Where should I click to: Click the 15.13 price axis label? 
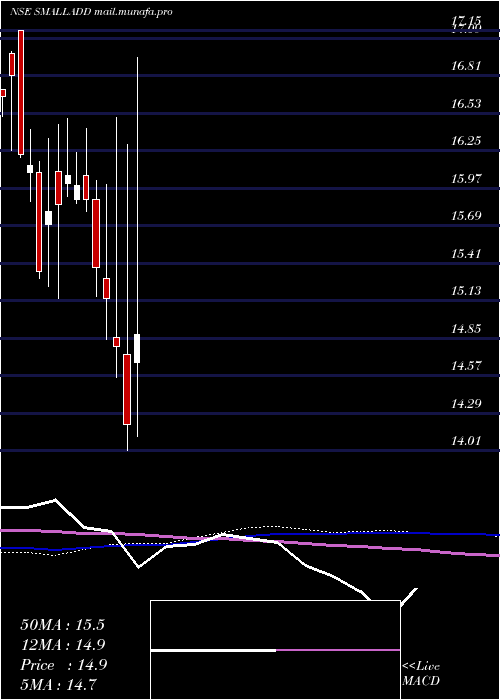click(466, 291)
